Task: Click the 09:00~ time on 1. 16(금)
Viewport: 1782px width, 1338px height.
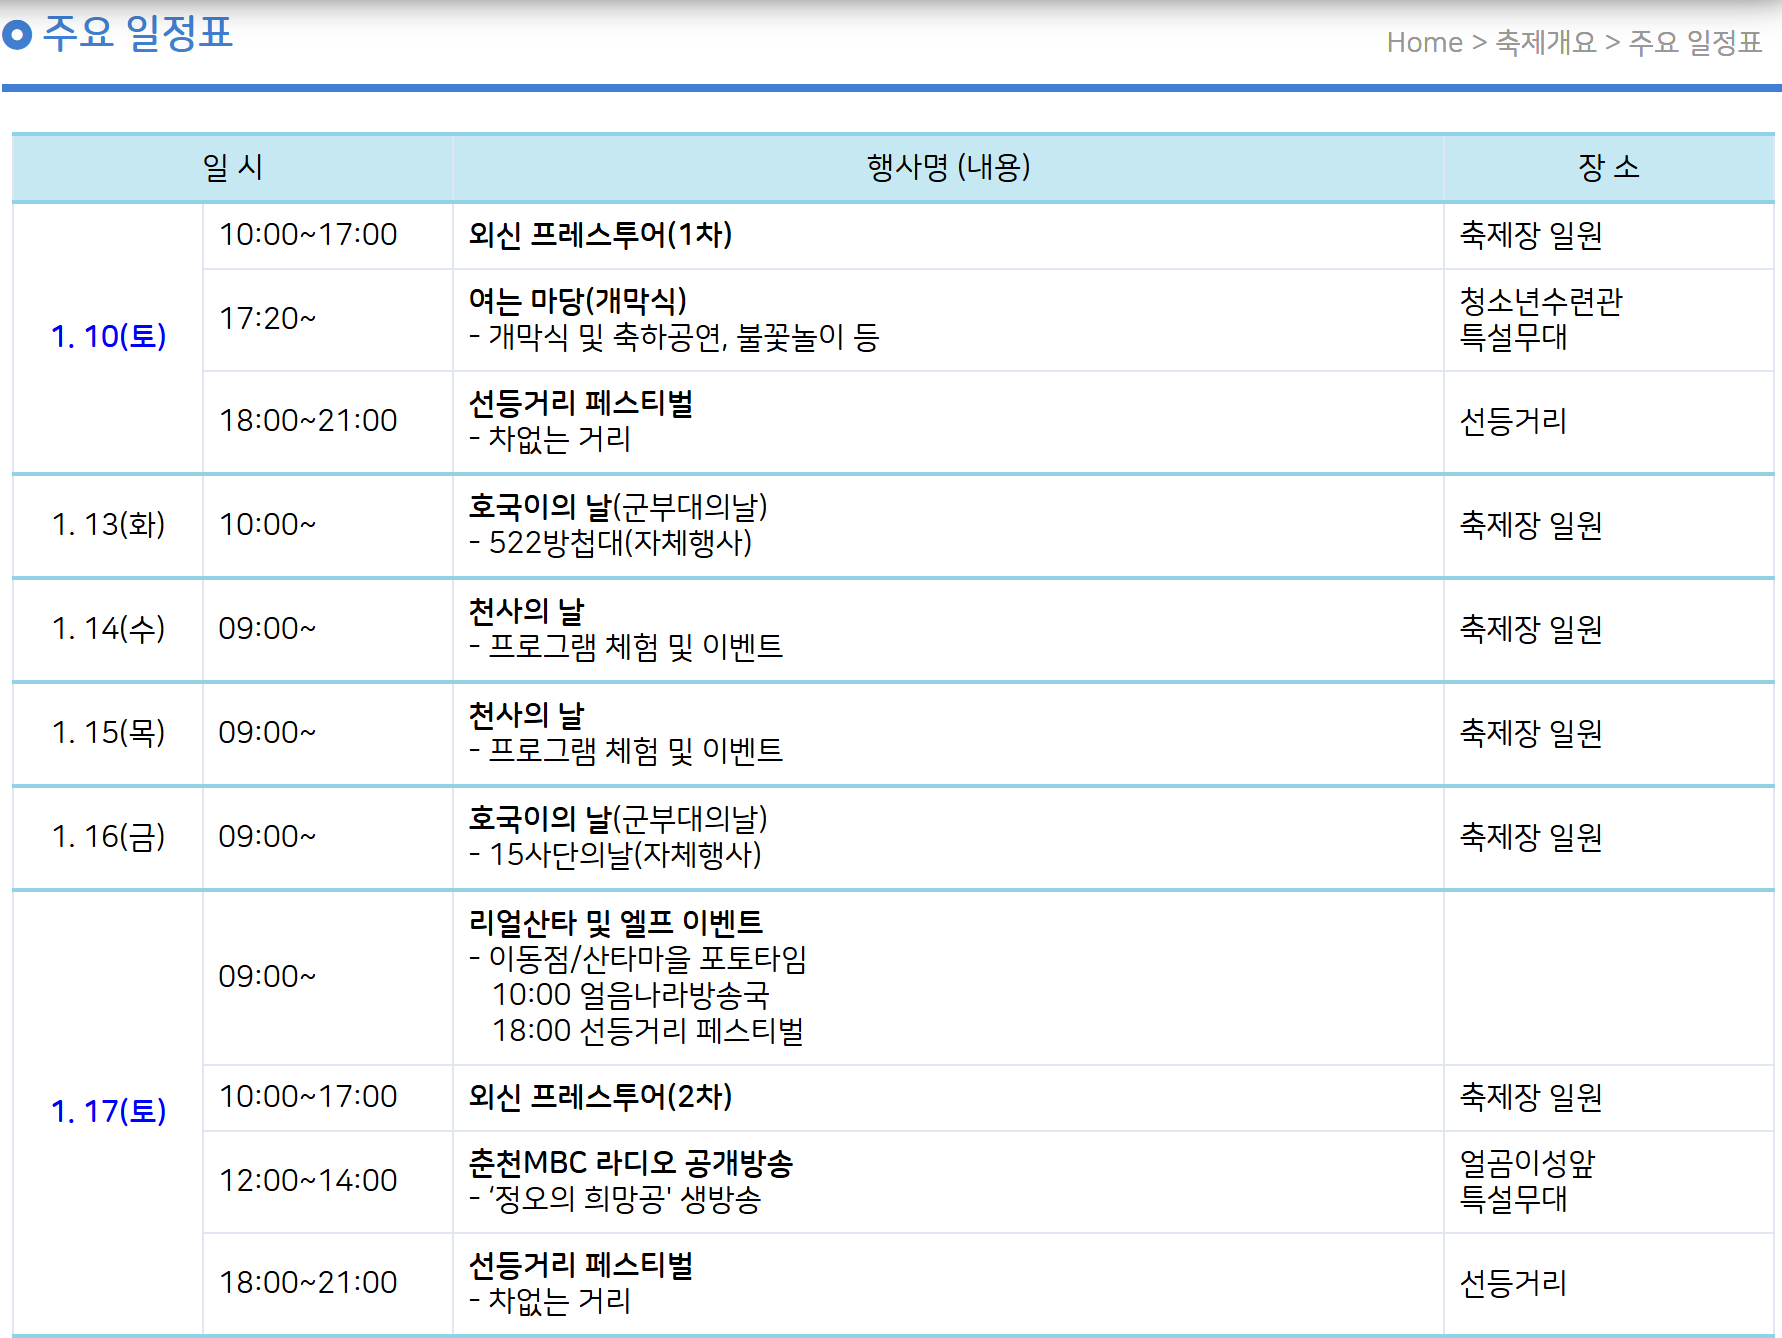Action: click(x=267, y=837)
